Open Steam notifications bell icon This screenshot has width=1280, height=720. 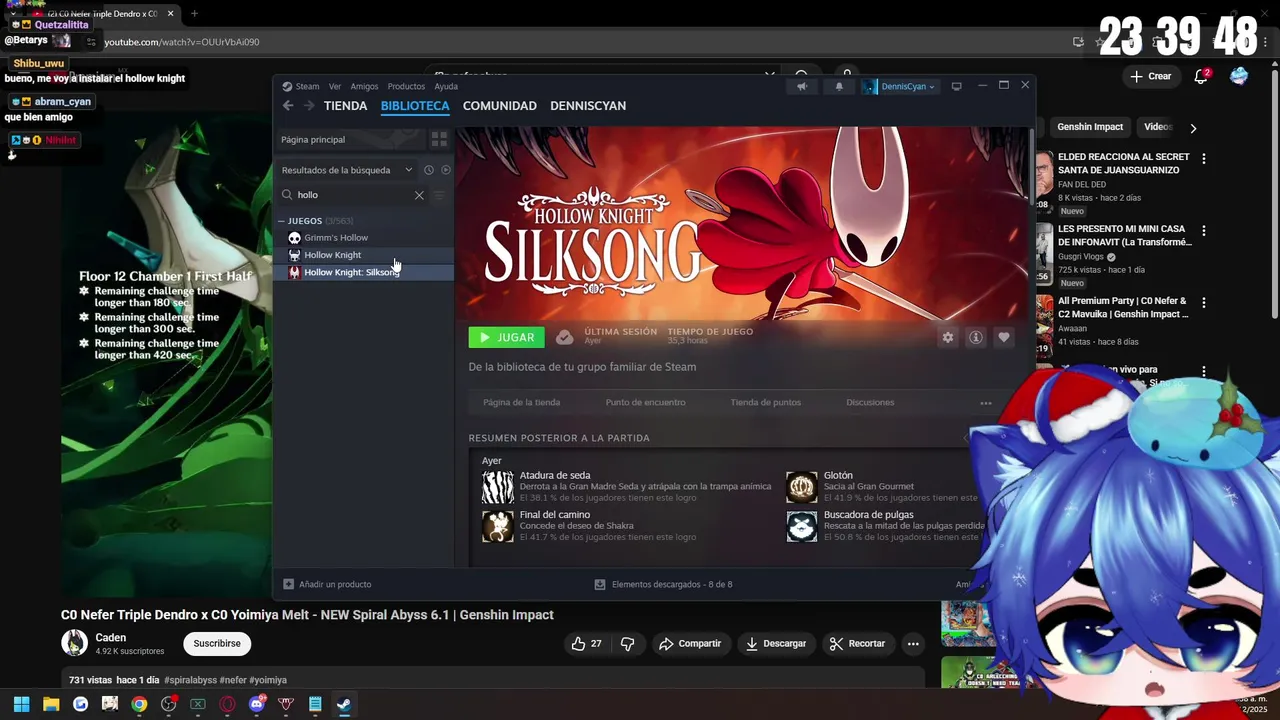[839, 86]
